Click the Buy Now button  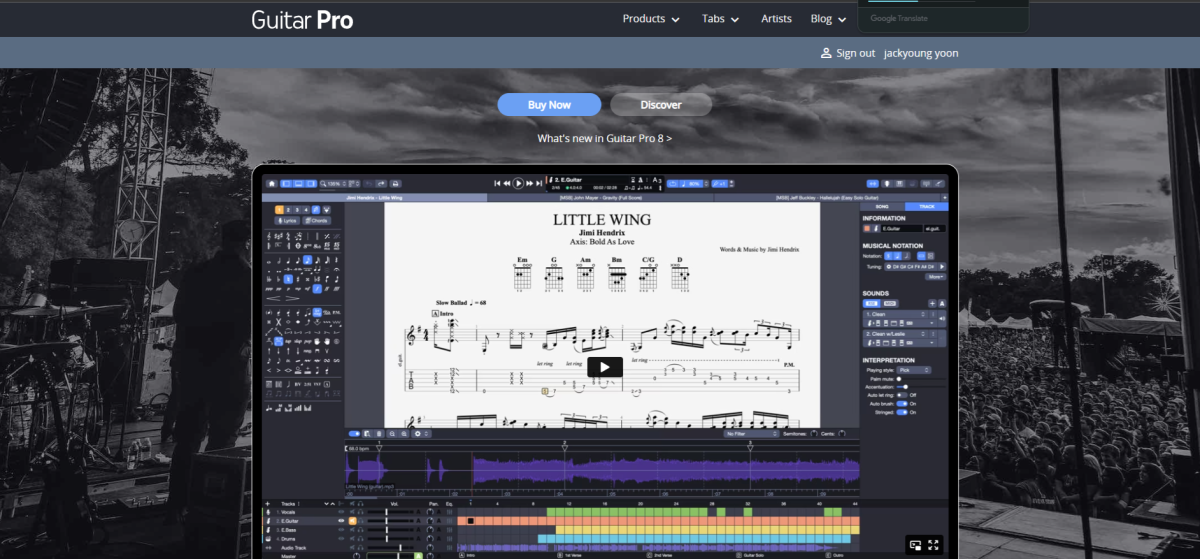click(x=550, y=105)
